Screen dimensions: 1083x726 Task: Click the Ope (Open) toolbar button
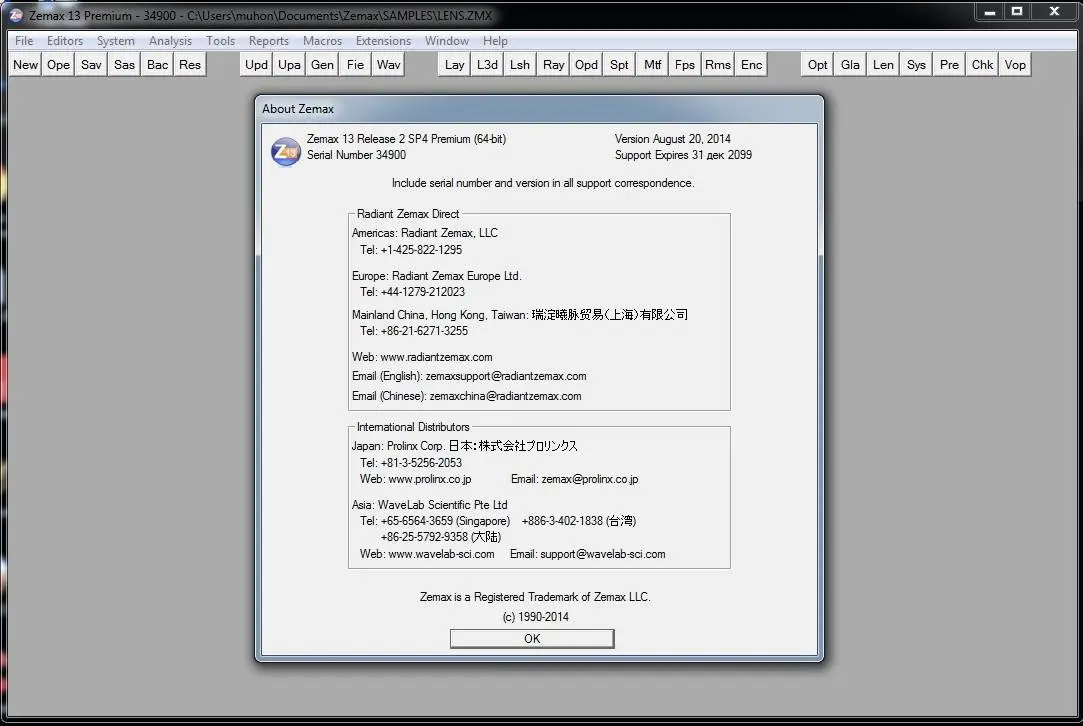pos(59,65)
